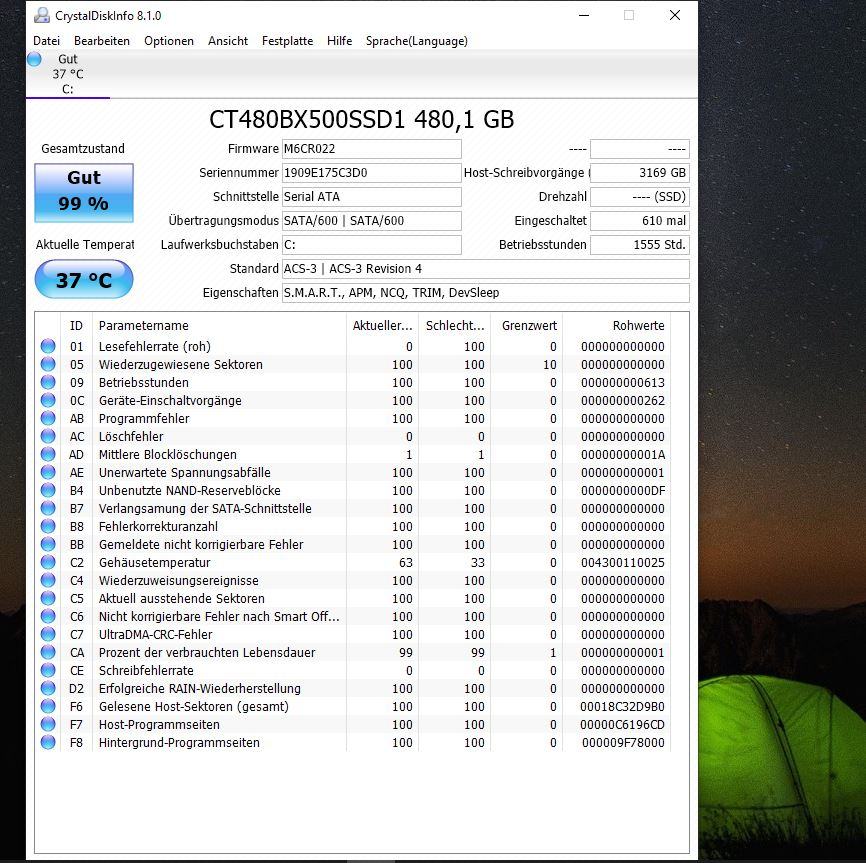Click the Standard field ACS-3 Revision 4
Viewport: 866px width, 863px height.
[485, 269]
